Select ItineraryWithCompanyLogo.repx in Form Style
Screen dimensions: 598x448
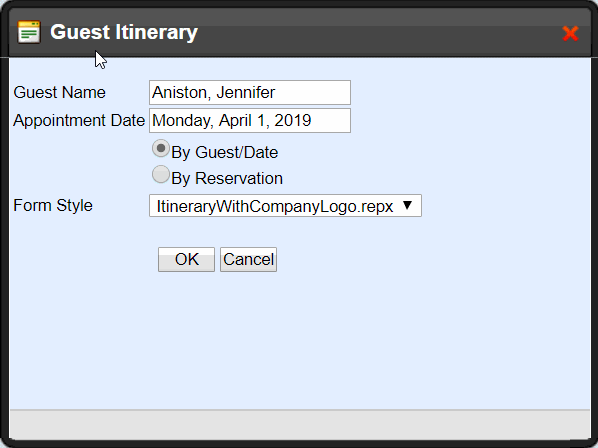click(275, 206)
